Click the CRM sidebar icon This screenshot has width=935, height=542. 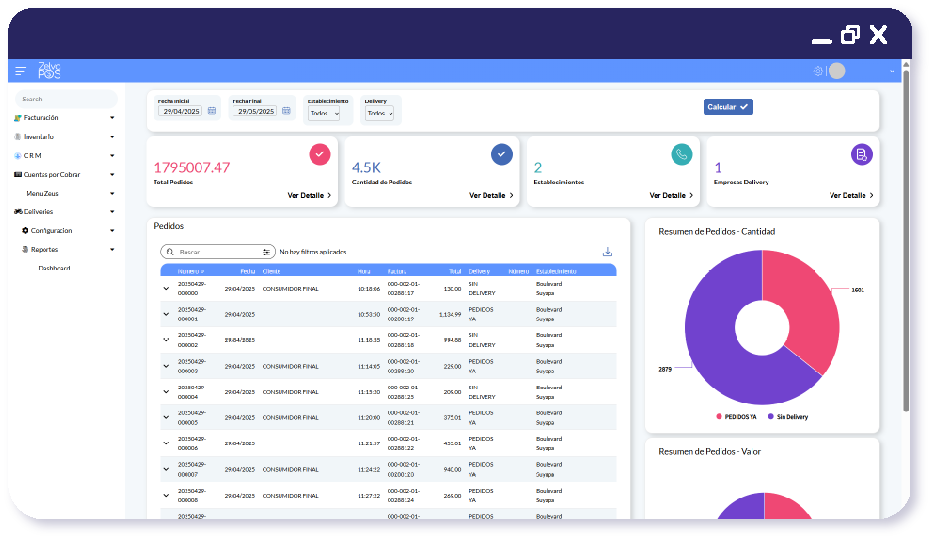(x=17, y=156)
